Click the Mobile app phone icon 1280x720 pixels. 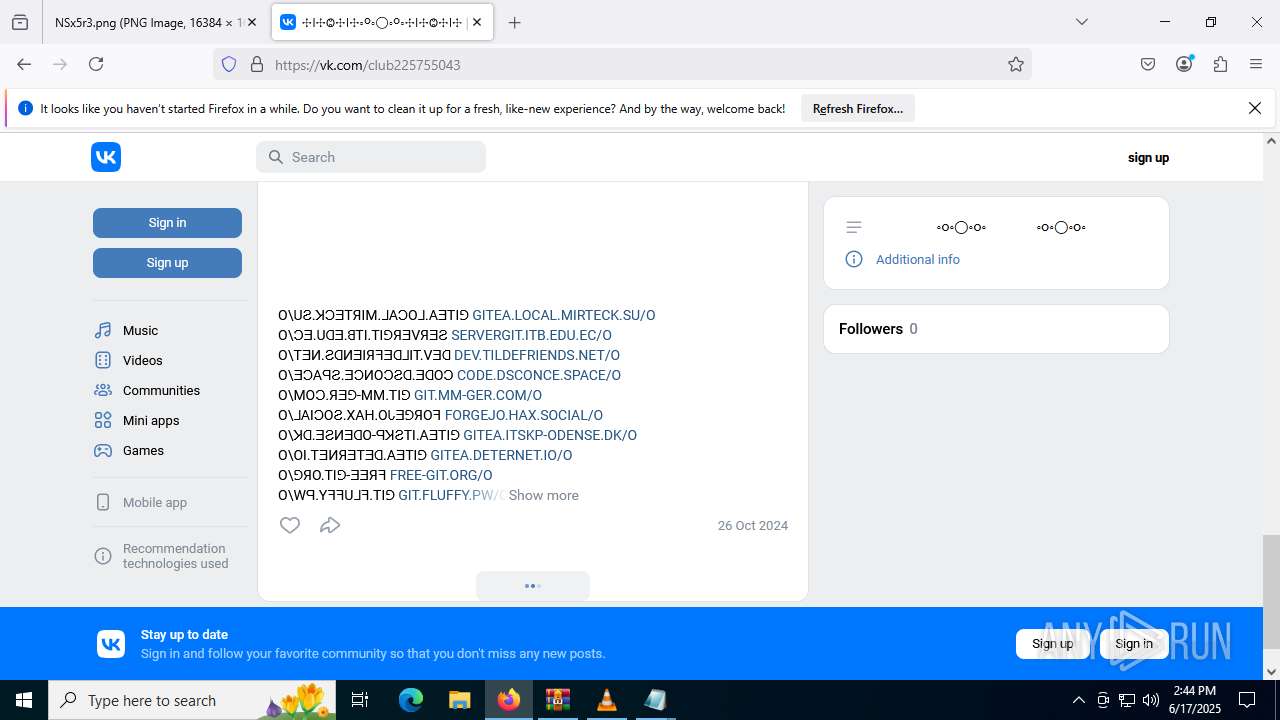pos(103,502)
